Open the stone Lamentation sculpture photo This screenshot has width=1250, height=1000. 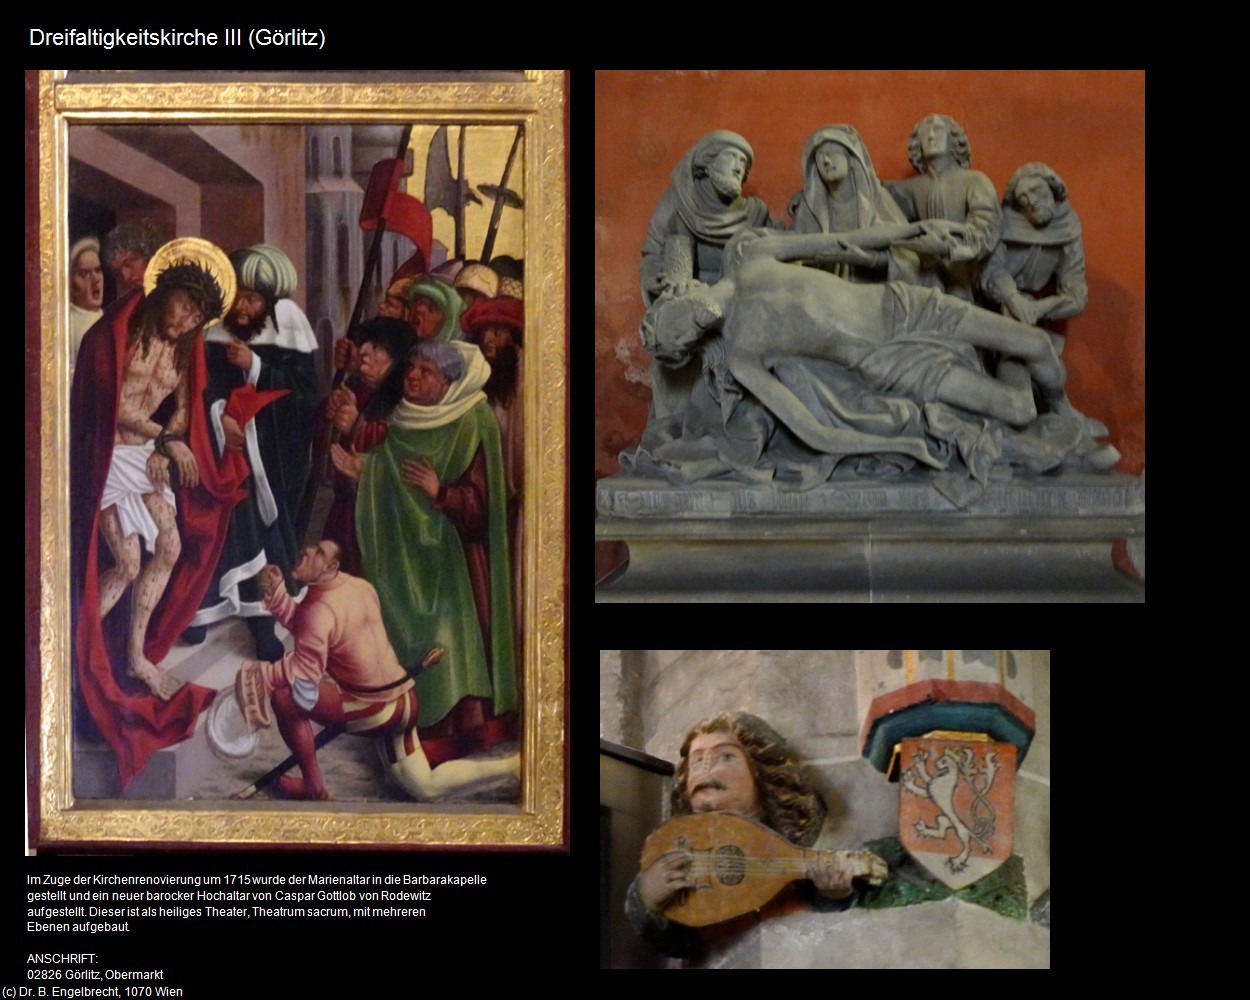tap(870, 336)
